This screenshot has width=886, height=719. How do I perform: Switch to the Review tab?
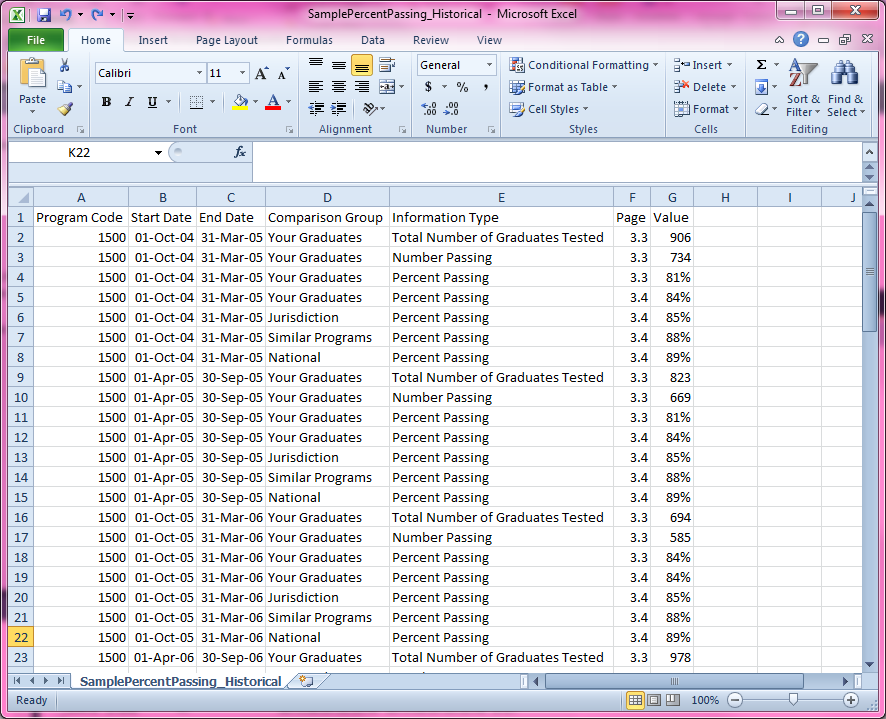tap(431, 40)
